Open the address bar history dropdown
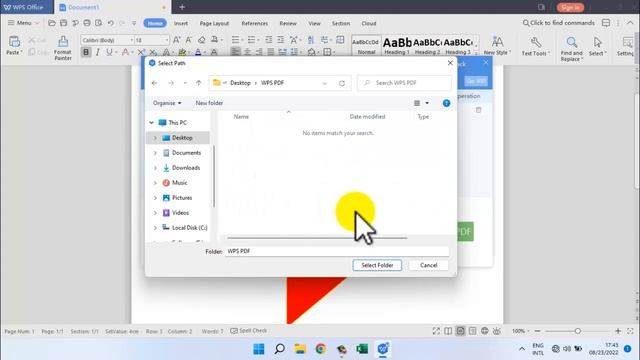This screenshot has width=640, height=360. click(324, 83)
